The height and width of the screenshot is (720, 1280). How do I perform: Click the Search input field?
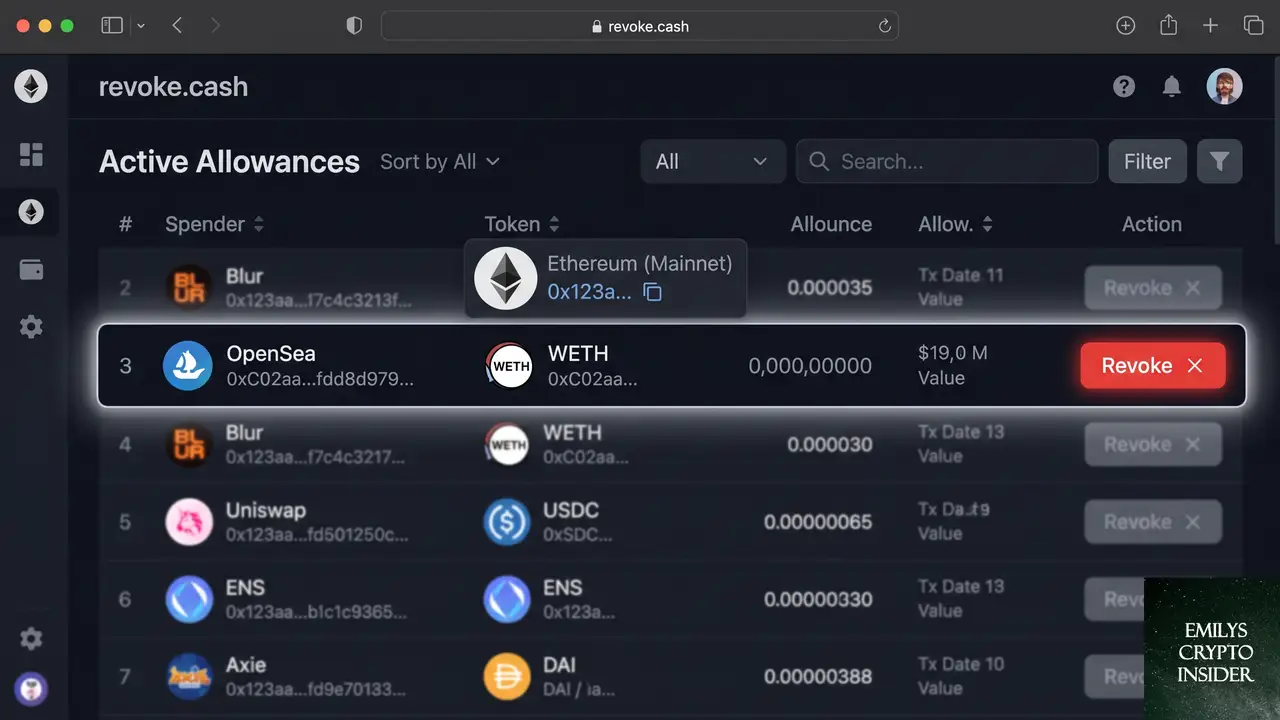click(947, 161)
